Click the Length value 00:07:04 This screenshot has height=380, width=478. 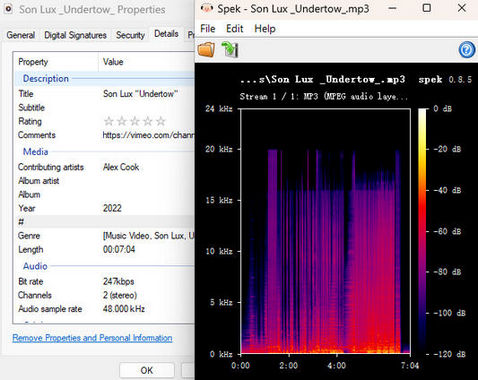tap(119, 250)
